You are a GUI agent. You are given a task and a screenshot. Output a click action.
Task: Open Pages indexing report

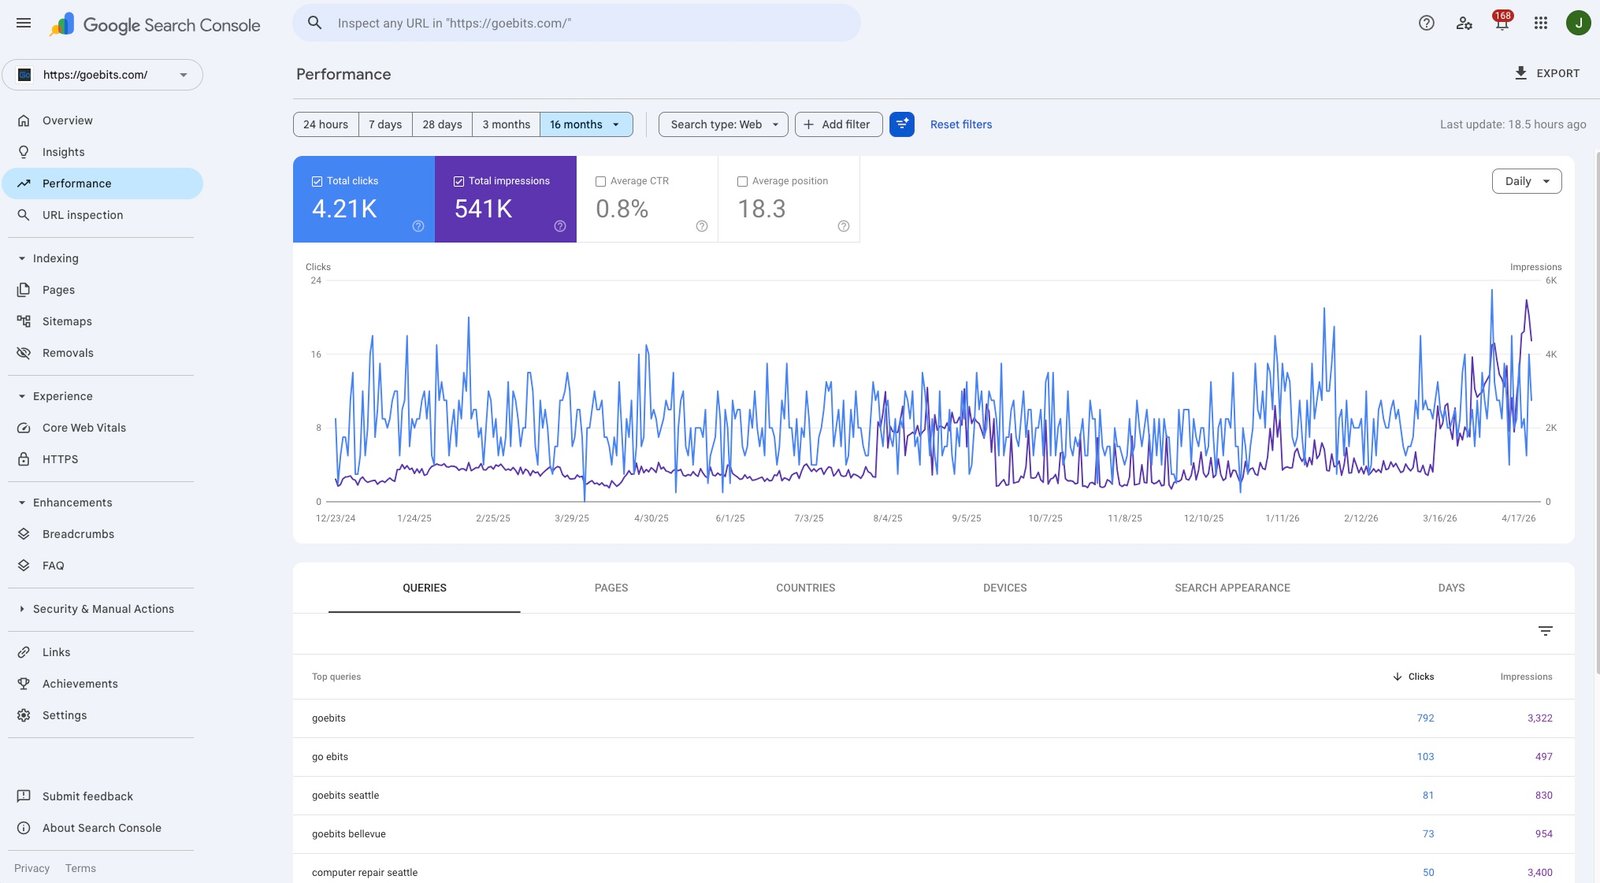coord(102,290)
